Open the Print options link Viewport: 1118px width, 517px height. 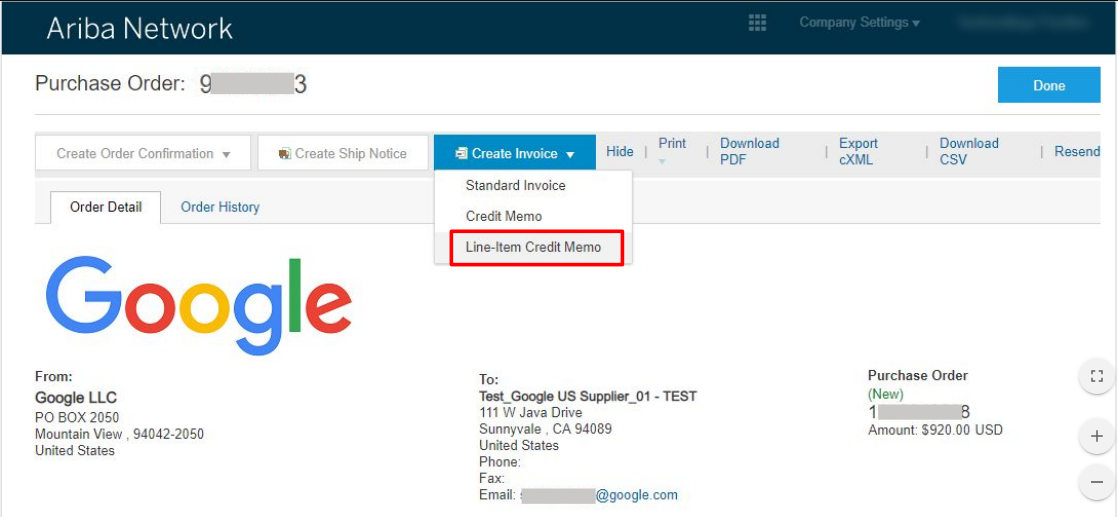click(672, 143)
